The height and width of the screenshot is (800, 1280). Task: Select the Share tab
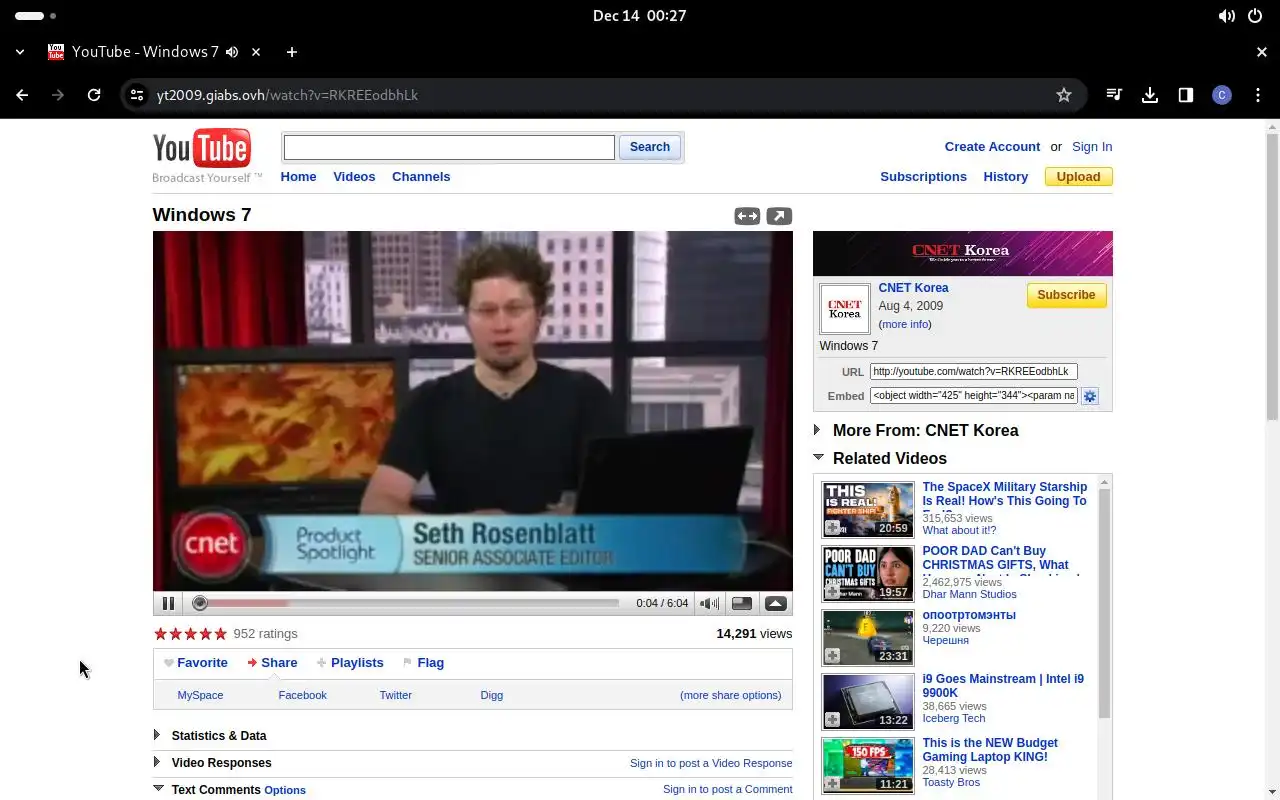pyautogui.click(x=272, y=662)
